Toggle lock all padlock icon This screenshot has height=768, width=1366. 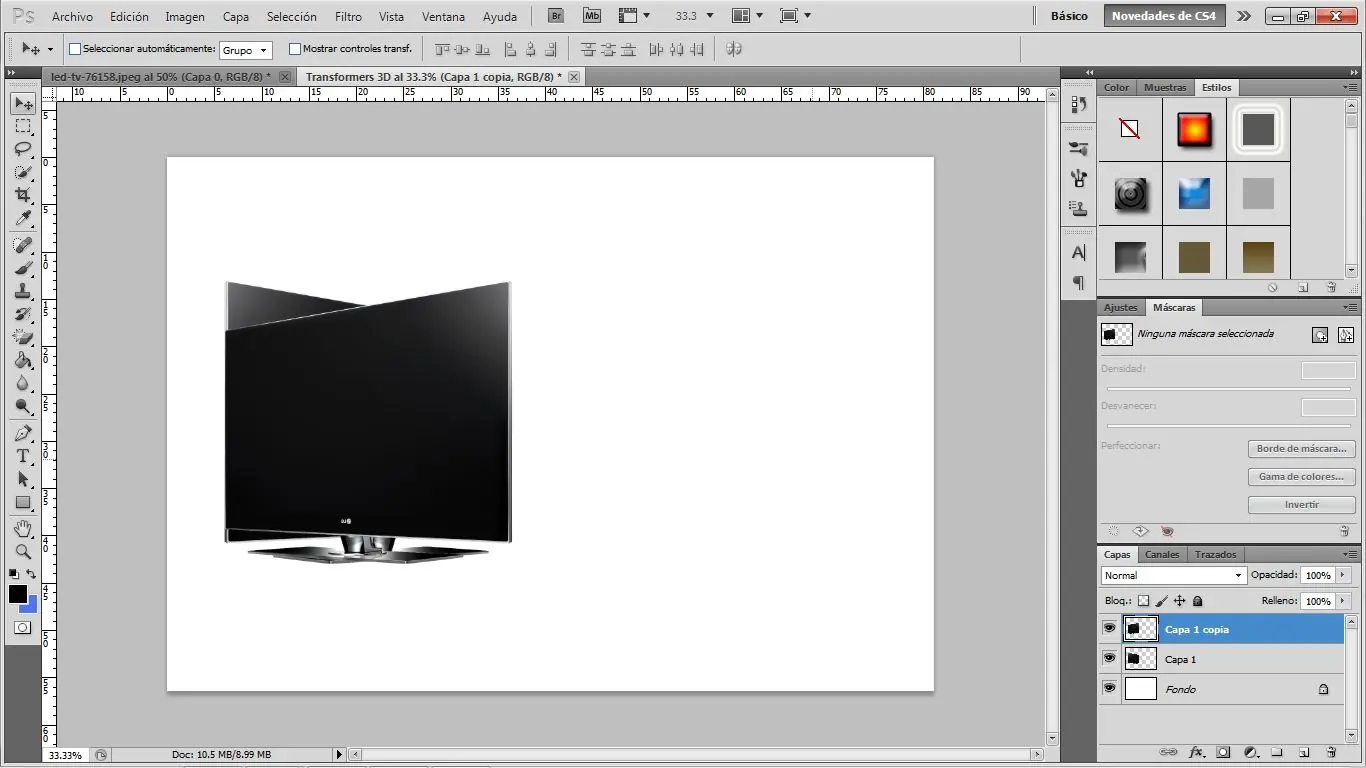(x=1198, y=601)
